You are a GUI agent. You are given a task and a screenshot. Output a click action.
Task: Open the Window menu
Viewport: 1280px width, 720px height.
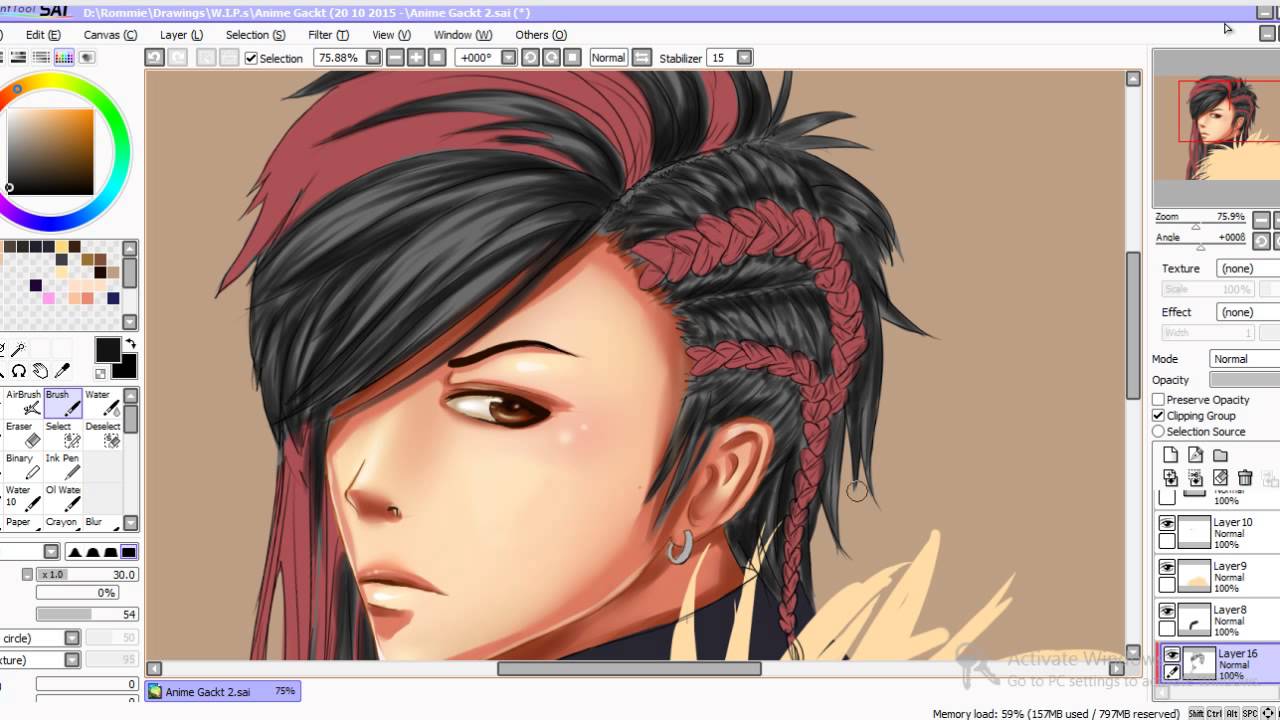pos(462,35)
